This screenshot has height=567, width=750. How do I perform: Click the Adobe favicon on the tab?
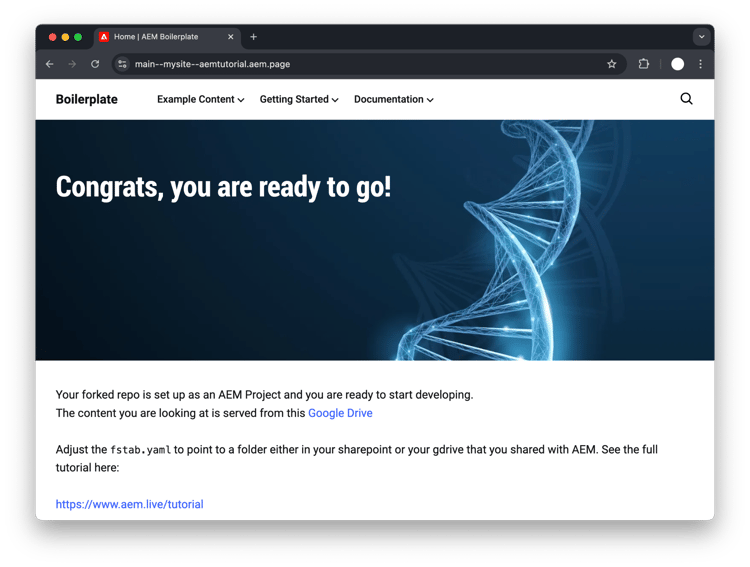(x=104, y=37)
